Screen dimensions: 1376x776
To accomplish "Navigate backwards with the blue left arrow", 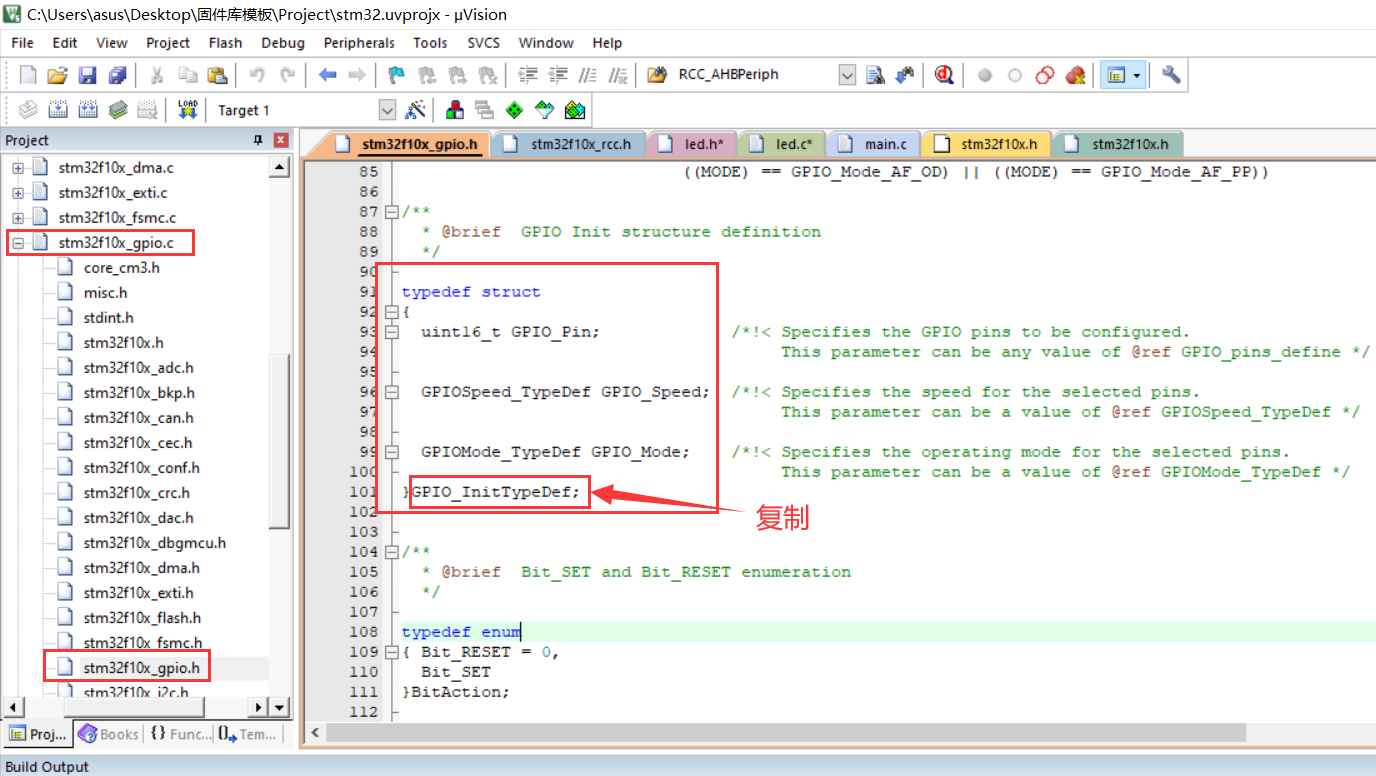I will click(327, 75).
